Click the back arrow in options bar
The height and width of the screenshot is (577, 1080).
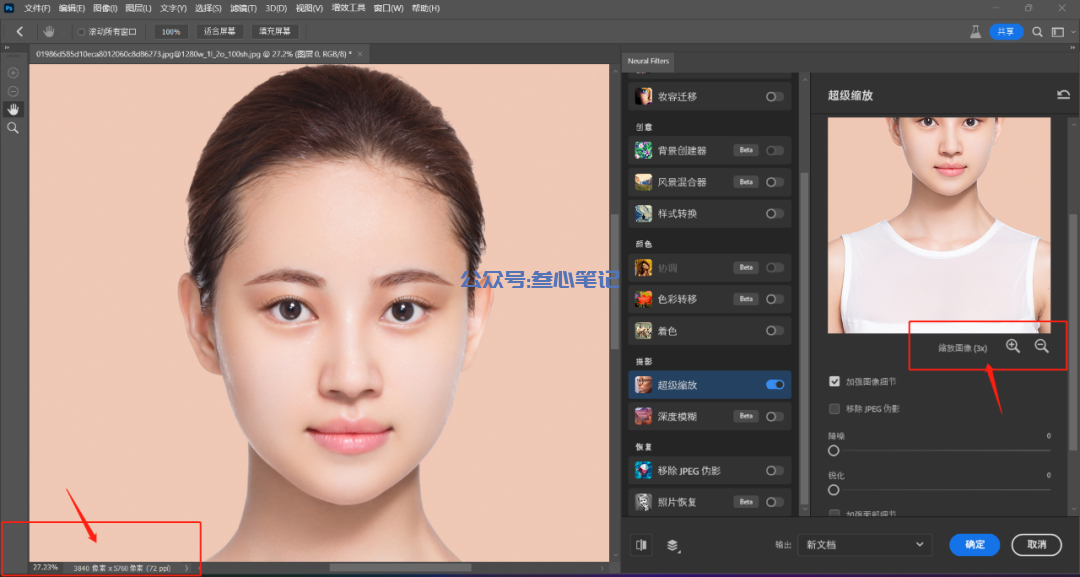pos(20,32)
